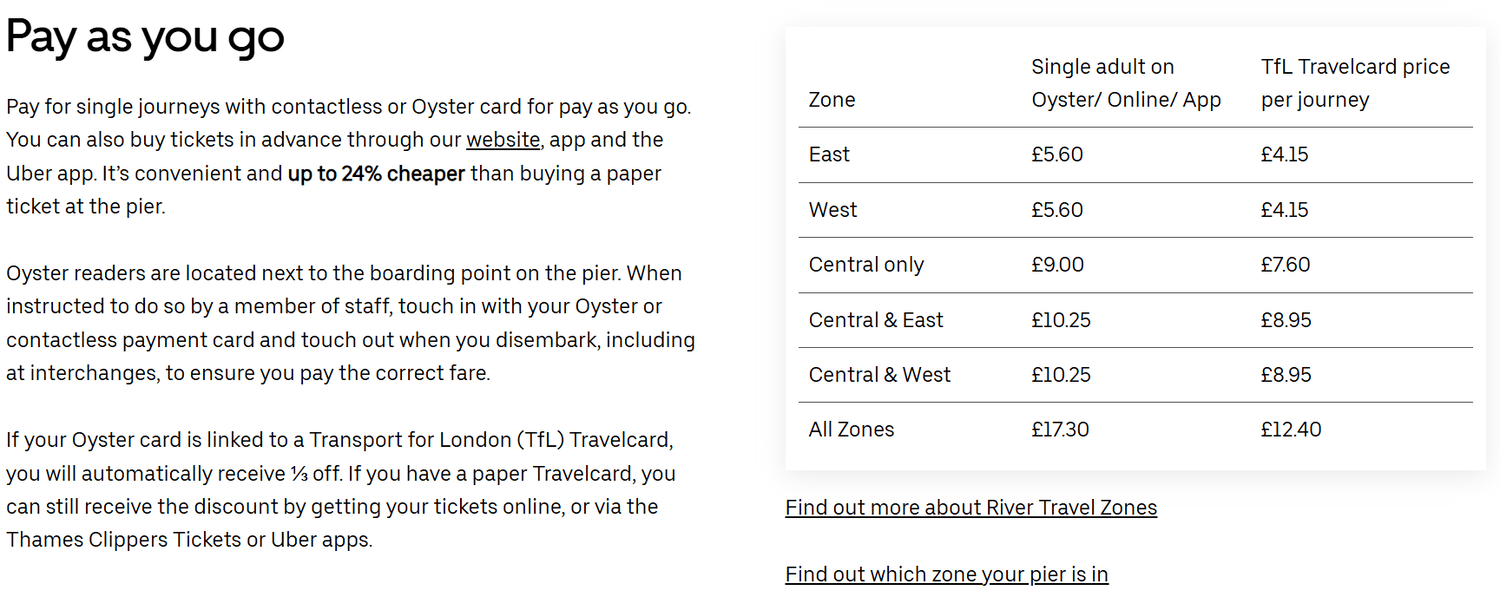
Task: Select the Central only row label
Action: [x=866, y=265]
